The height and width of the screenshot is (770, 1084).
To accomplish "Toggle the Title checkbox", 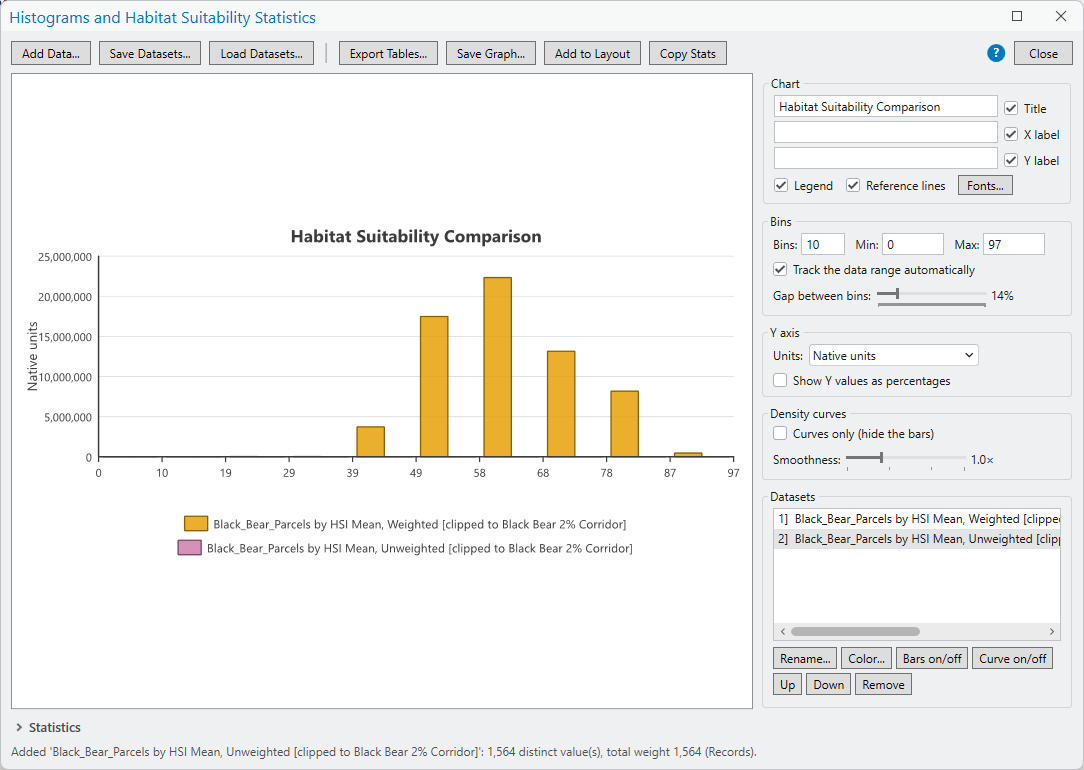I will tap(1011, 108).
